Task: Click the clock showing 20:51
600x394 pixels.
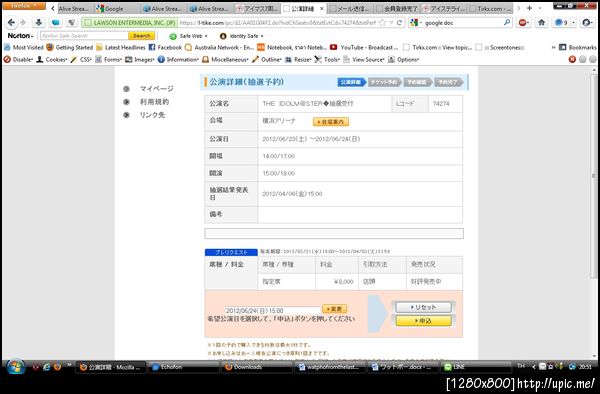Action: coord(585,367)
